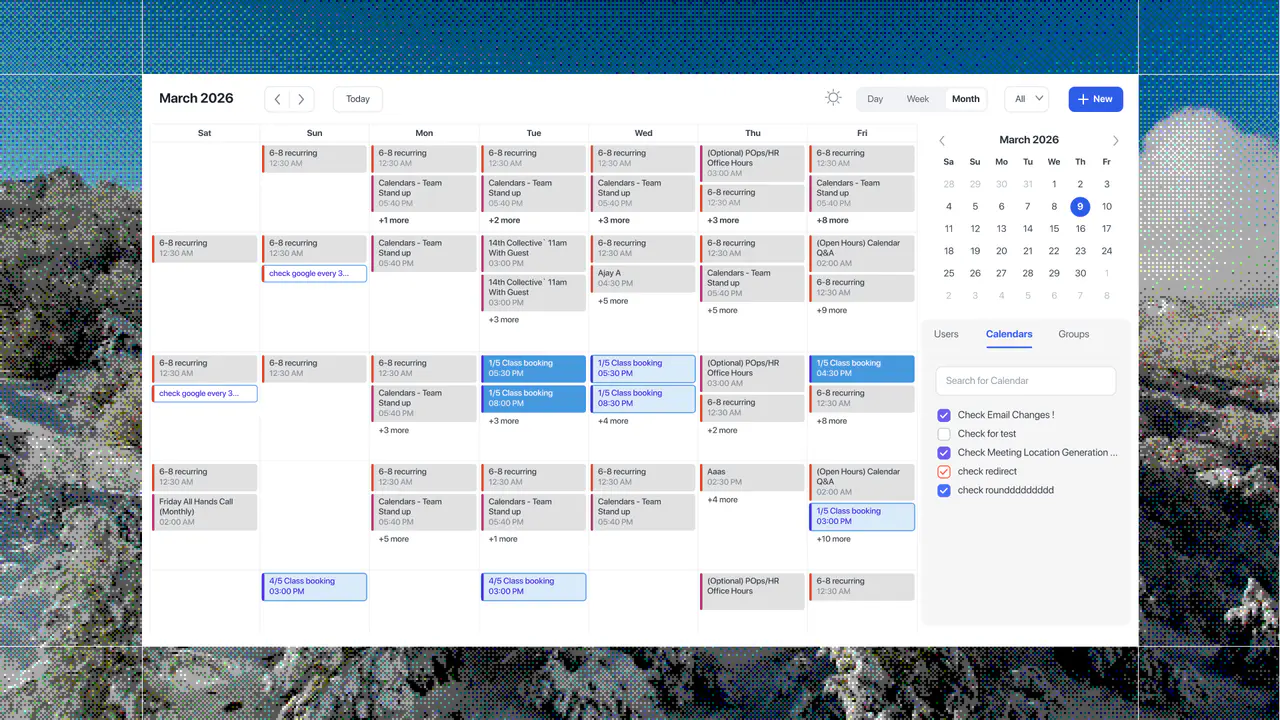Enable Check for test calendar
Viewport: 1280px width, 720px height.
(944, 434)
